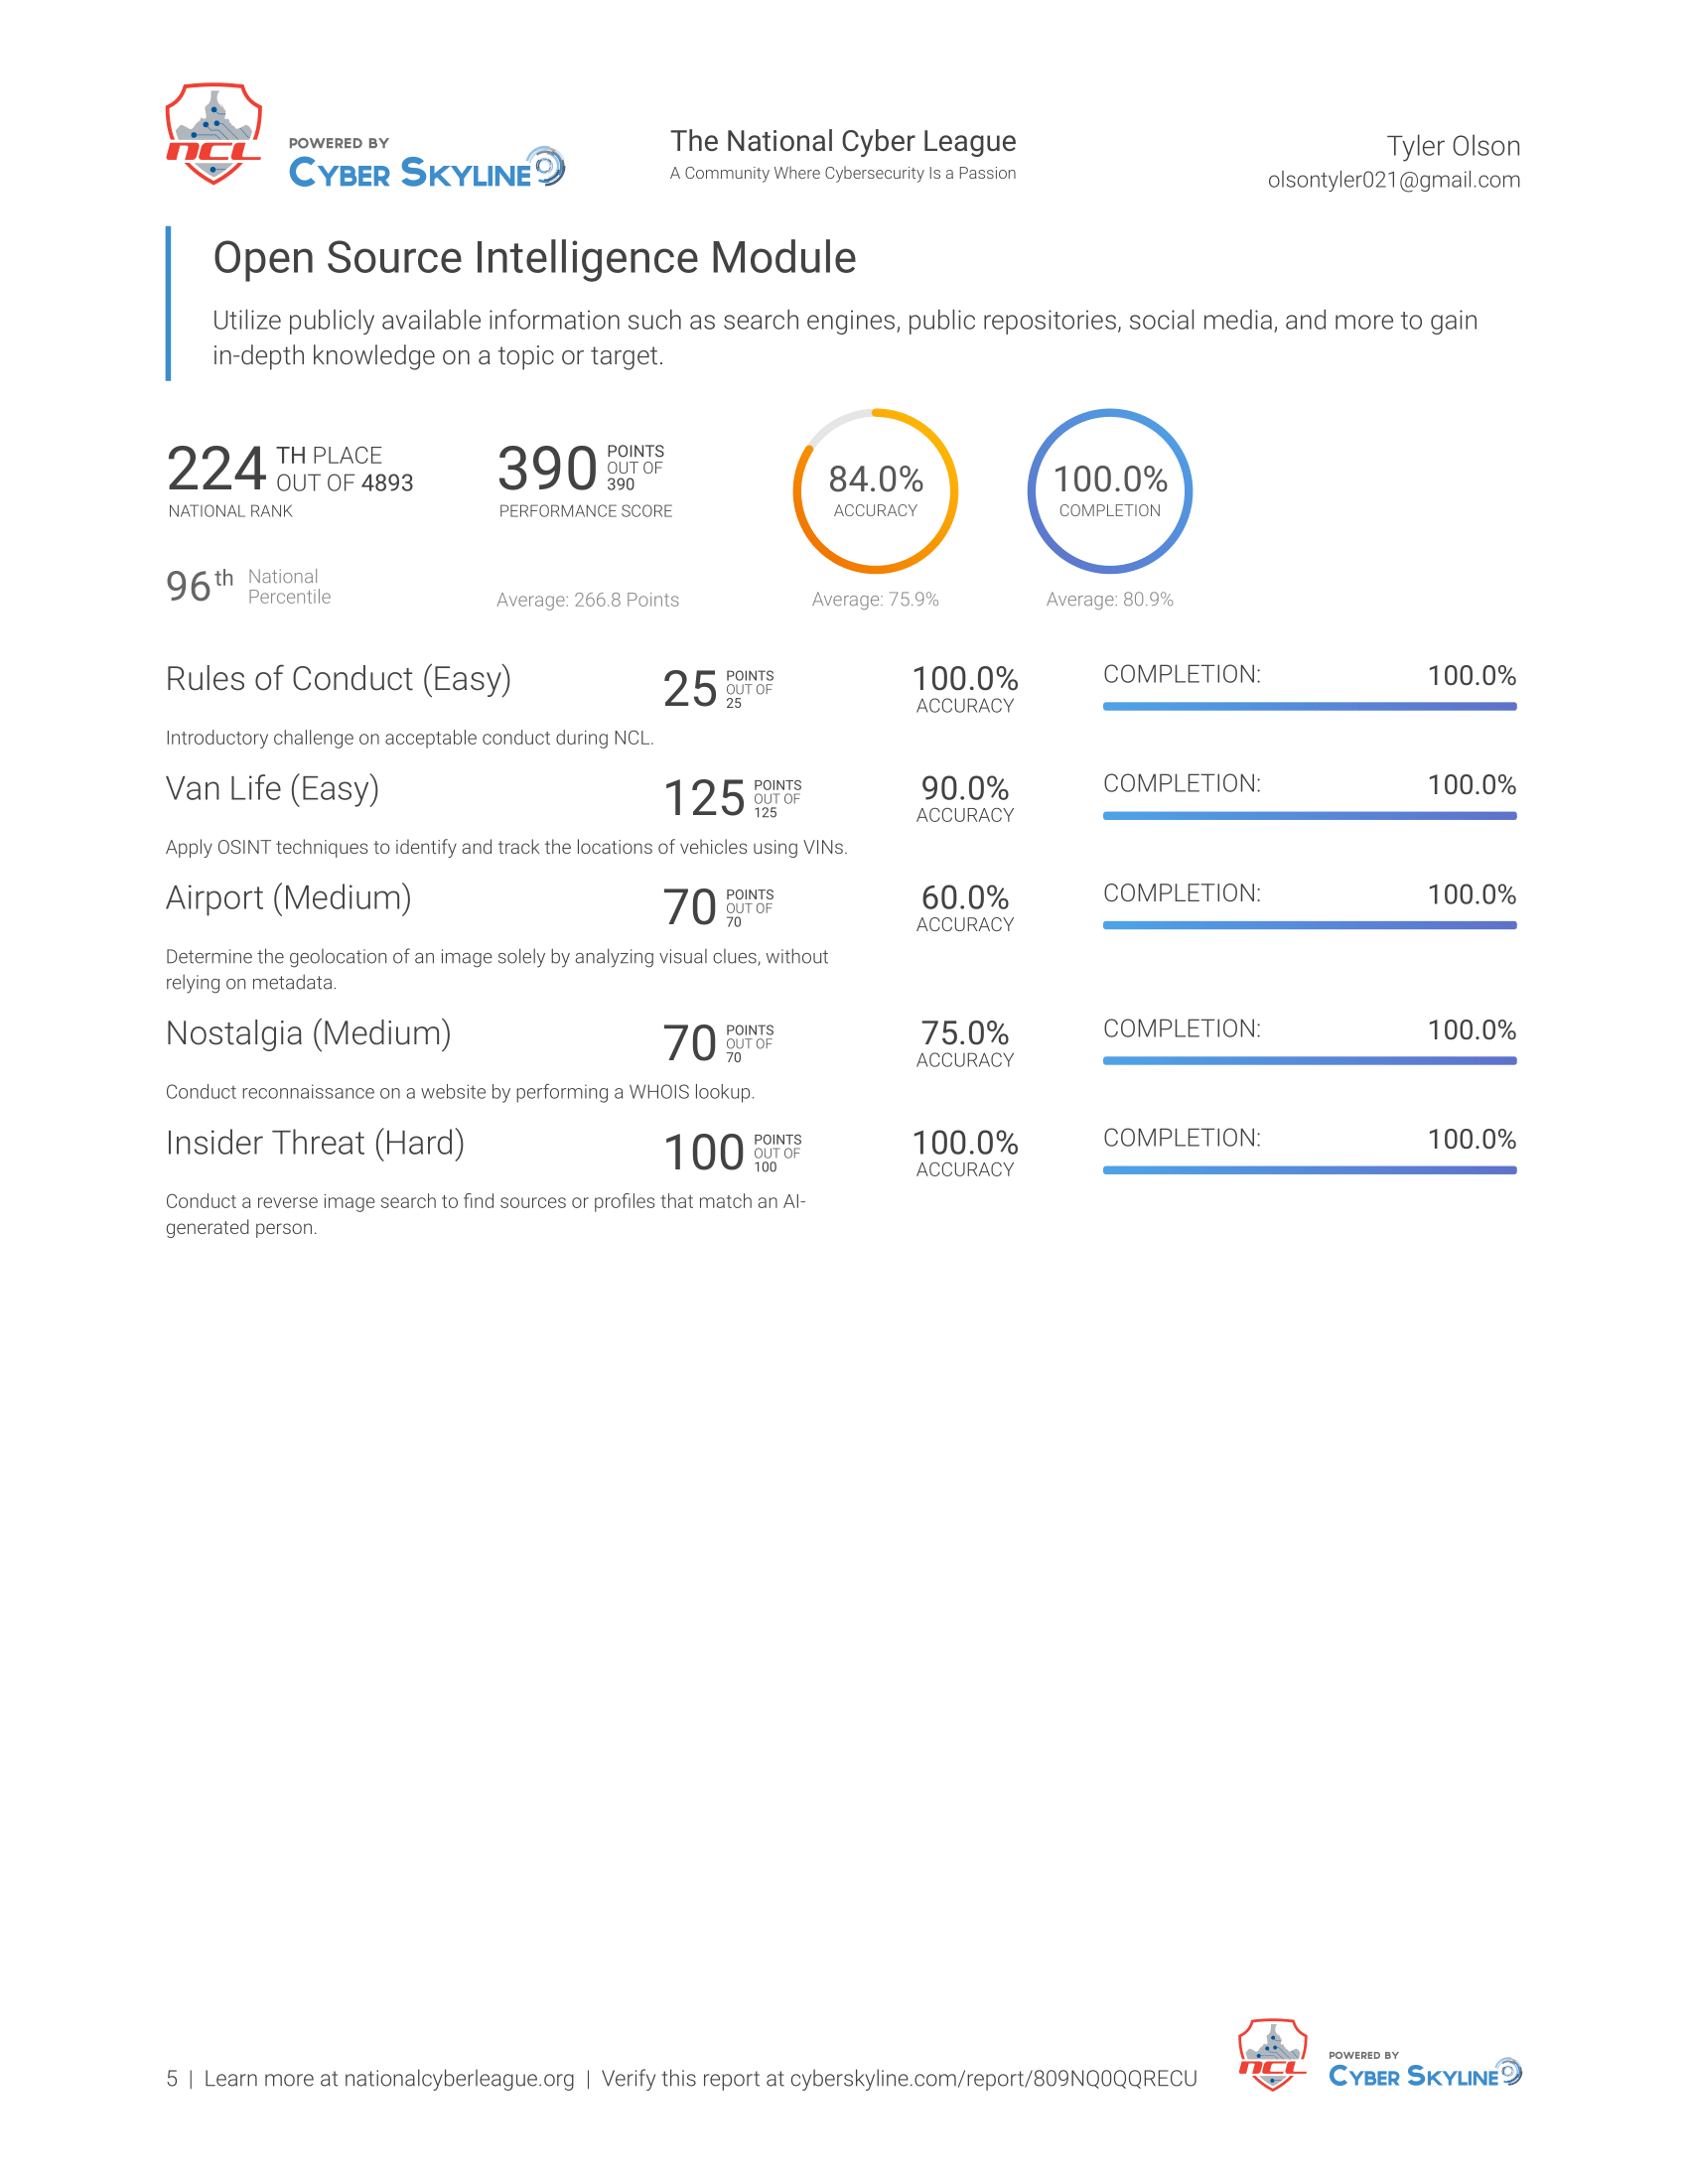Select the Open Source Intelligence Module heading
Screen dimensions: 1688x2184
point(534,258)
